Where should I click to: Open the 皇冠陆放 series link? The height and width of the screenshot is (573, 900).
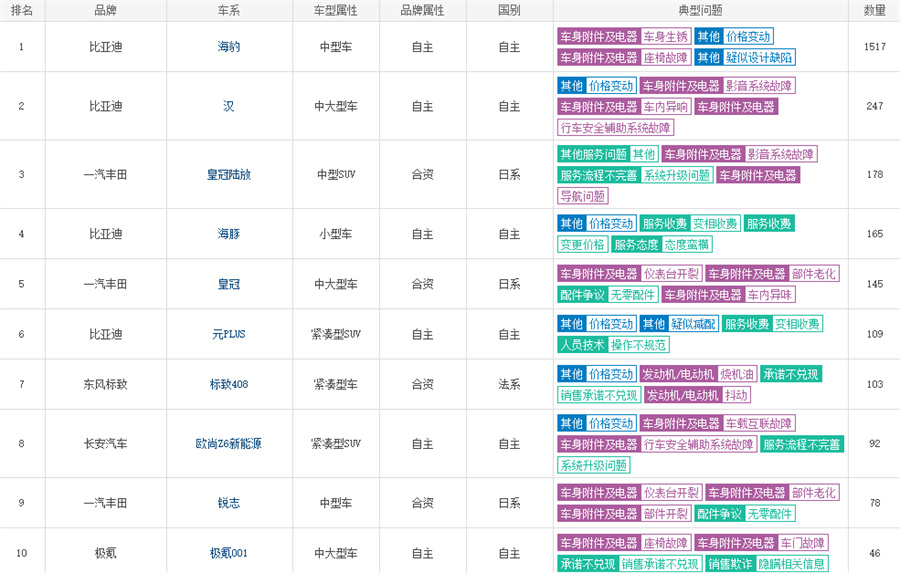tap(228, 174)
